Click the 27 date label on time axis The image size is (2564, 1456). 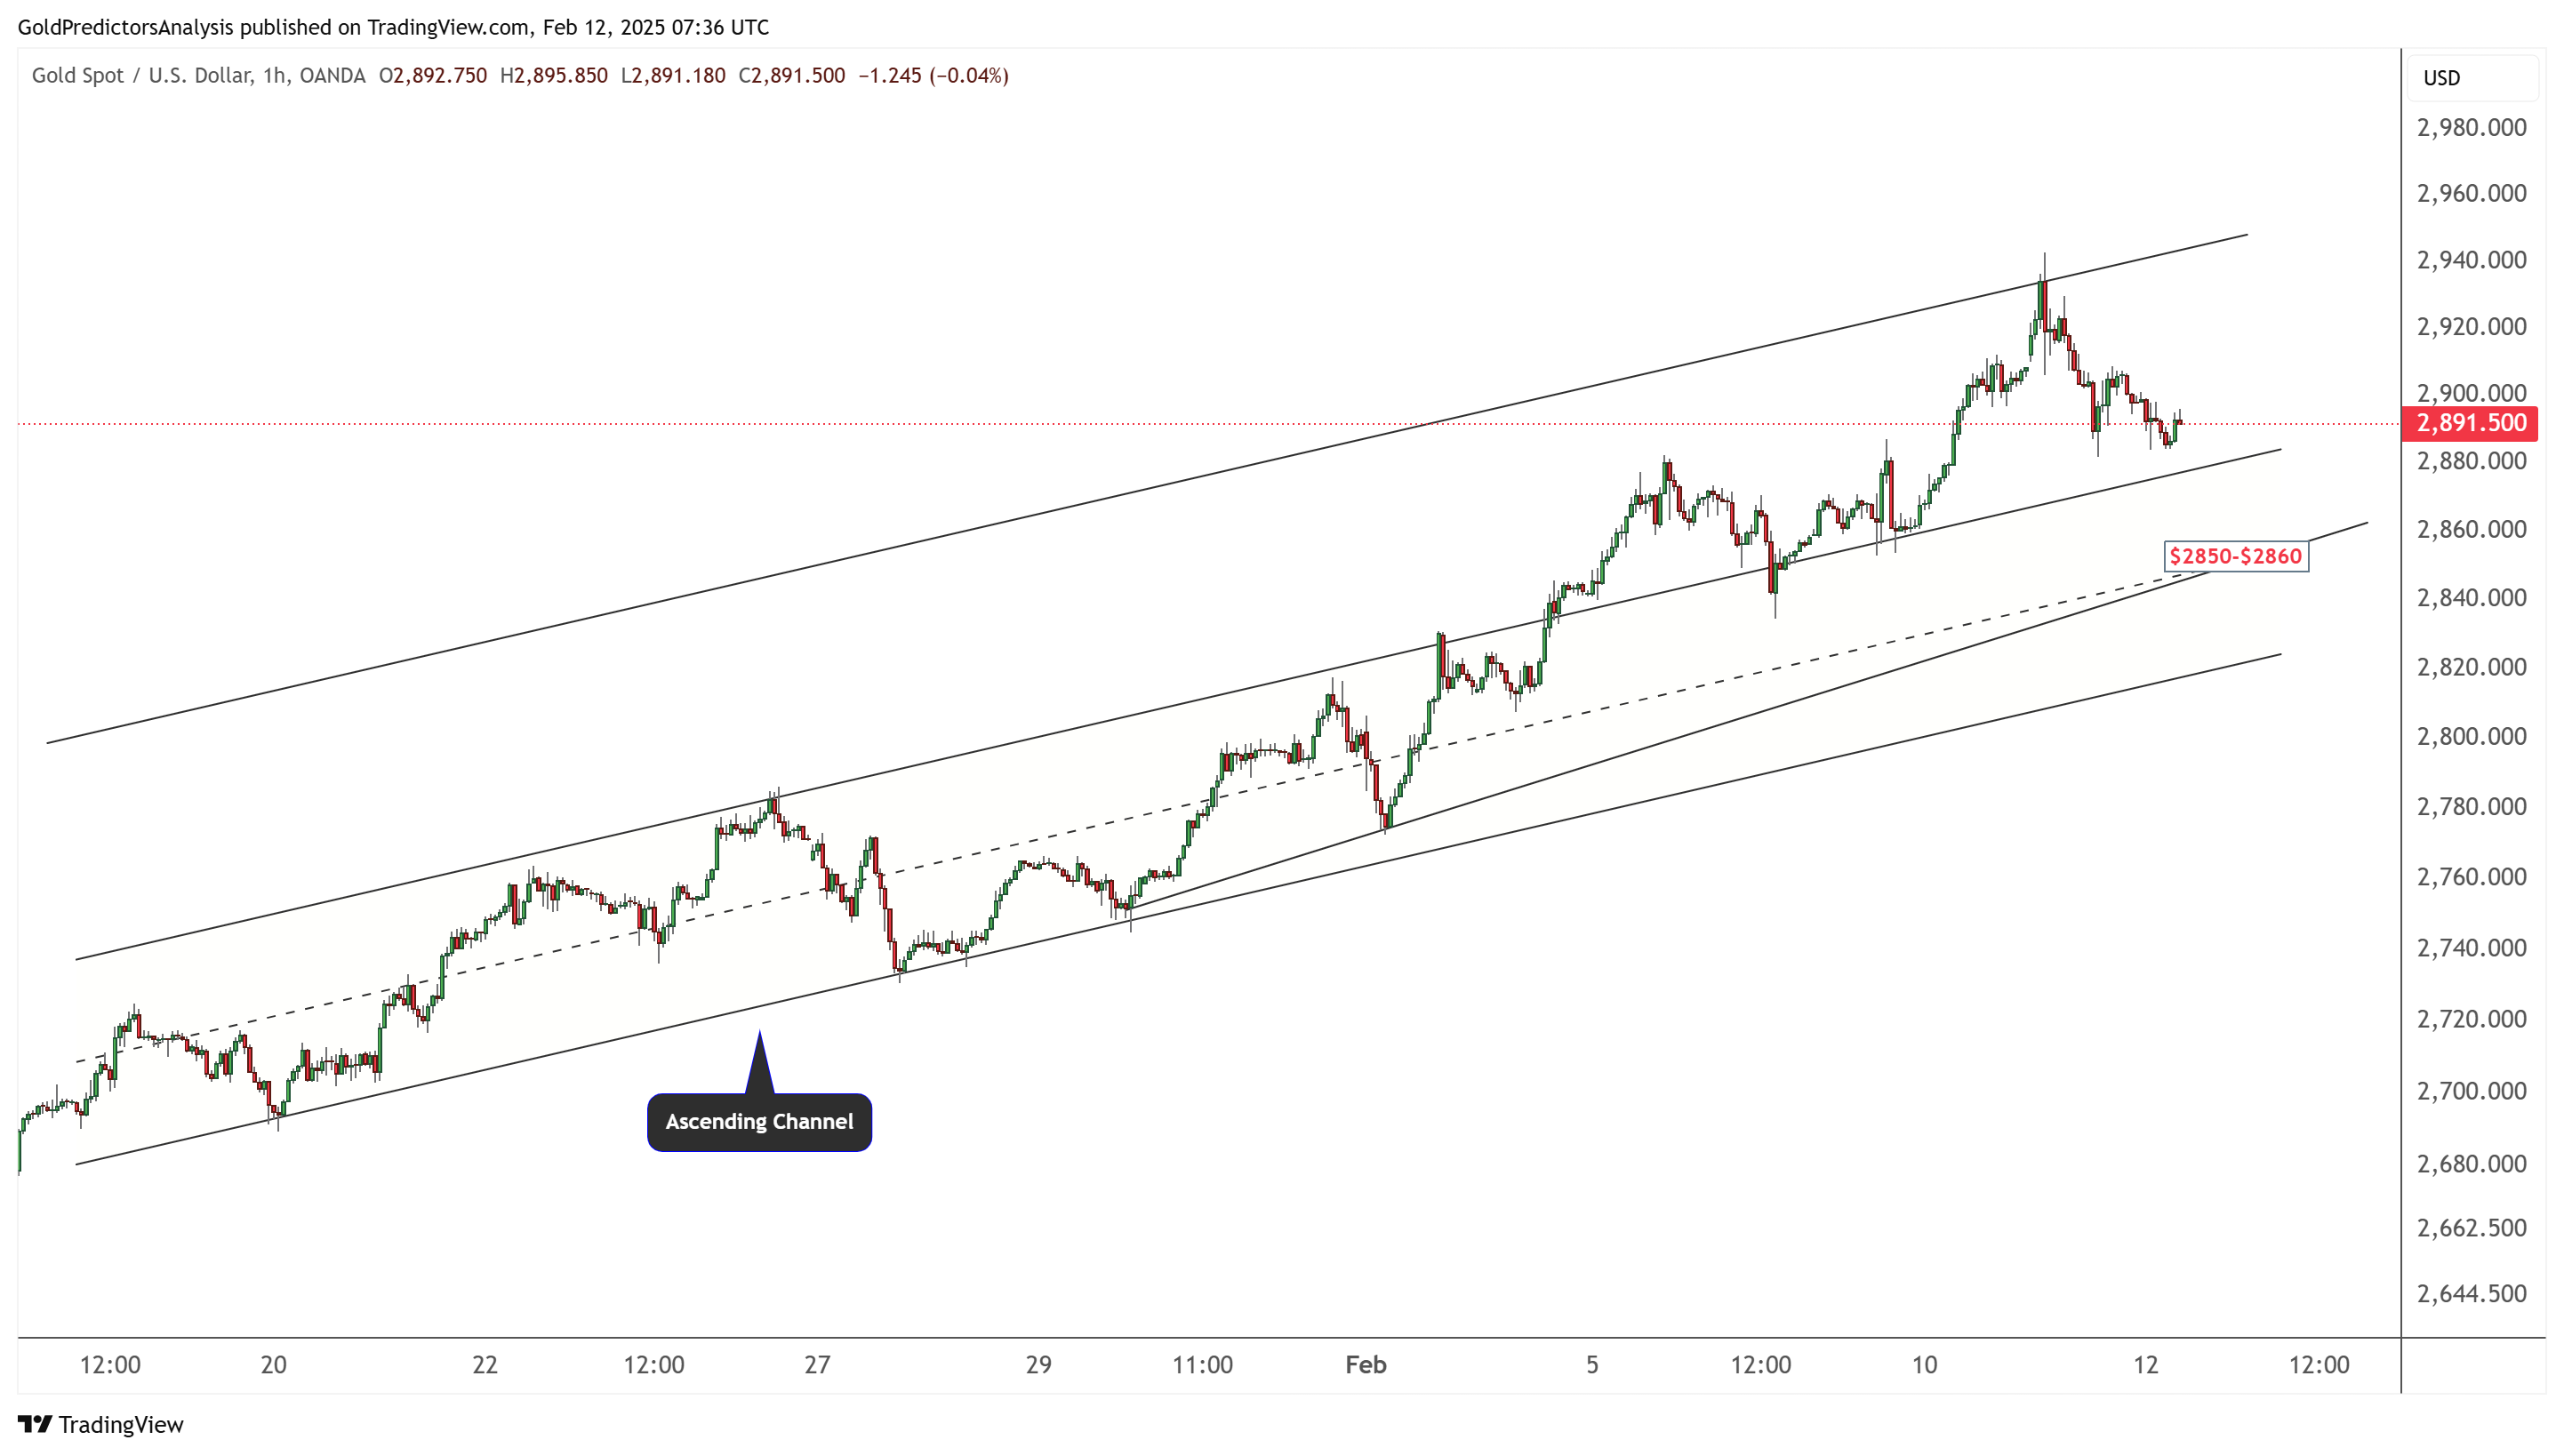pos(817,1365)
